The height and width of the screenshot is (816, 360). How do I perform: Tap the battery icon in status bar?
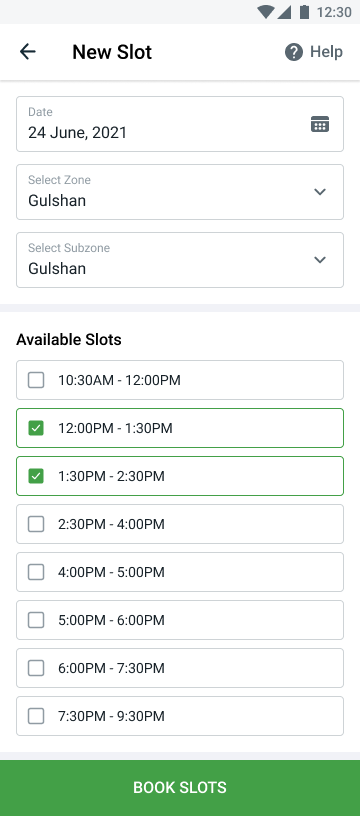pyautogui.click(x=304, y=12)
